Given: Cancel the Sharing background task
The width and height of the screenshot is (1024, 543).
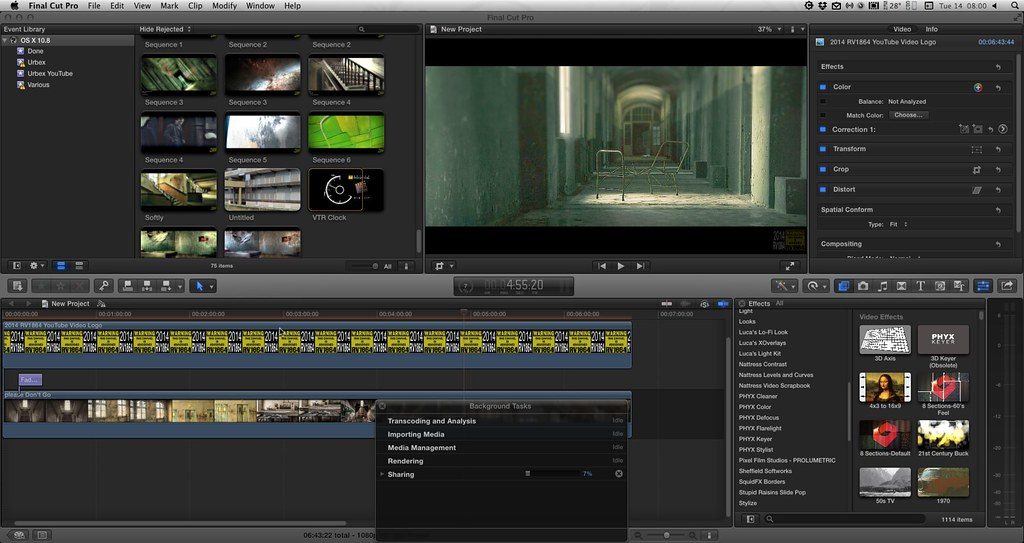Looking at the screenshot, I should click(618, 474).
